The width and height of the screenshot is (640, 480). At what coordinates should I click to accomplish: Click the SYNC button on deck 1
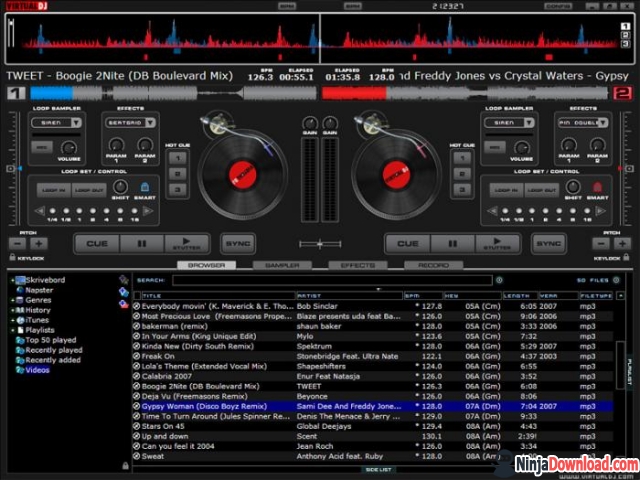[238, 244]
